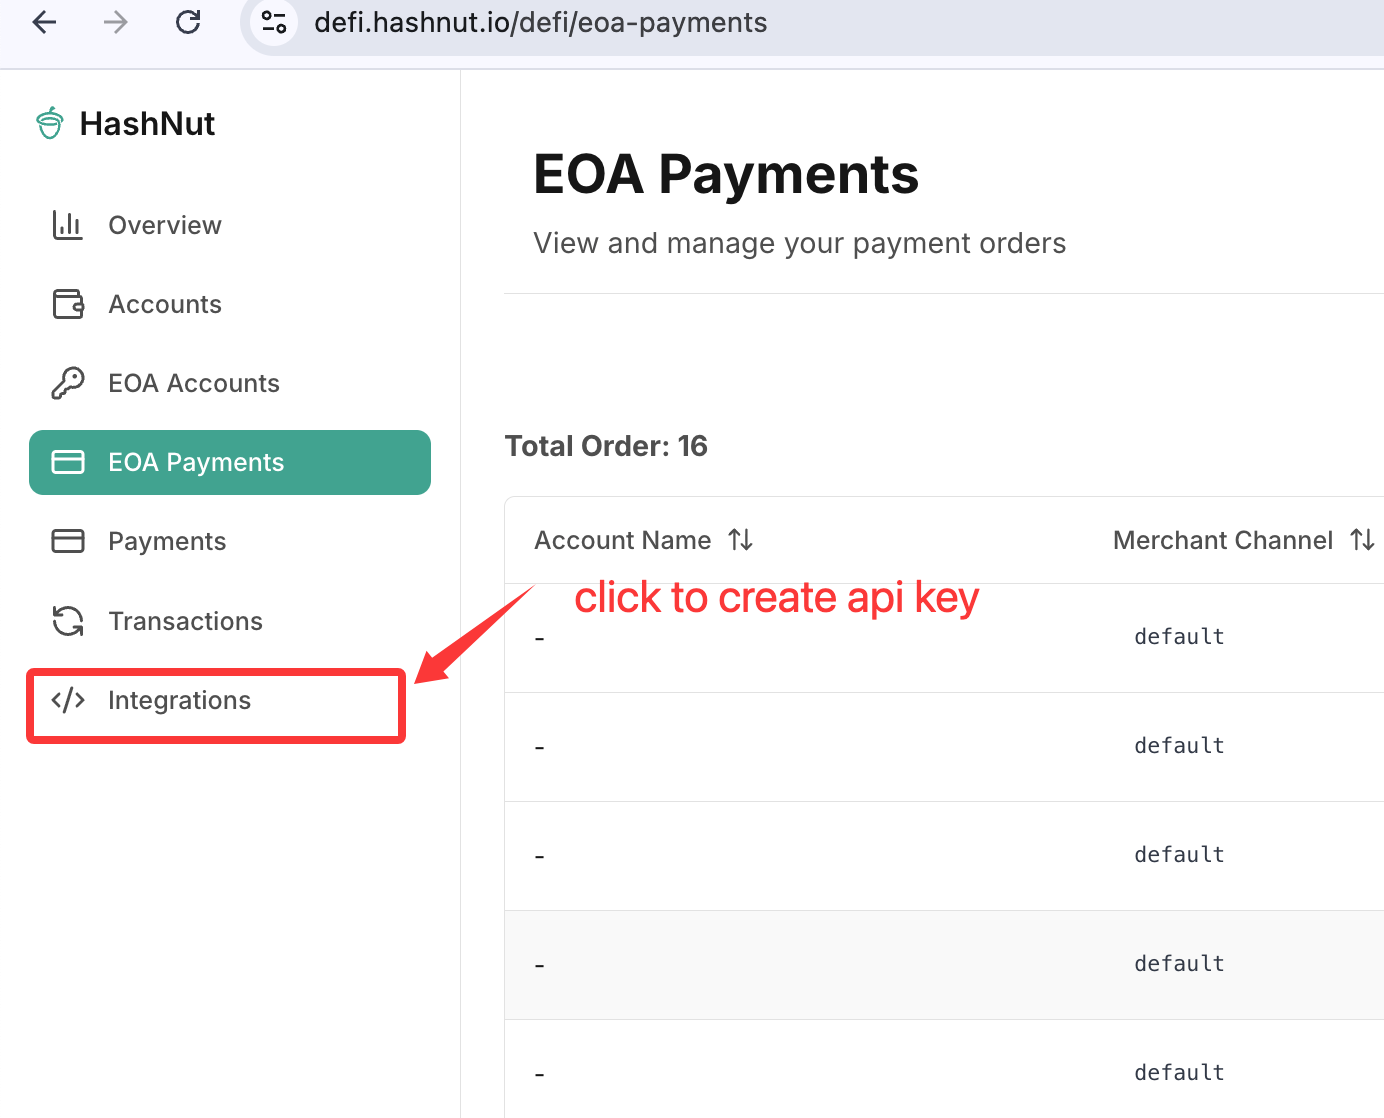1384x1118 pixels.
Task: Click the Overview bar chart icon
Action: [68, 225]
